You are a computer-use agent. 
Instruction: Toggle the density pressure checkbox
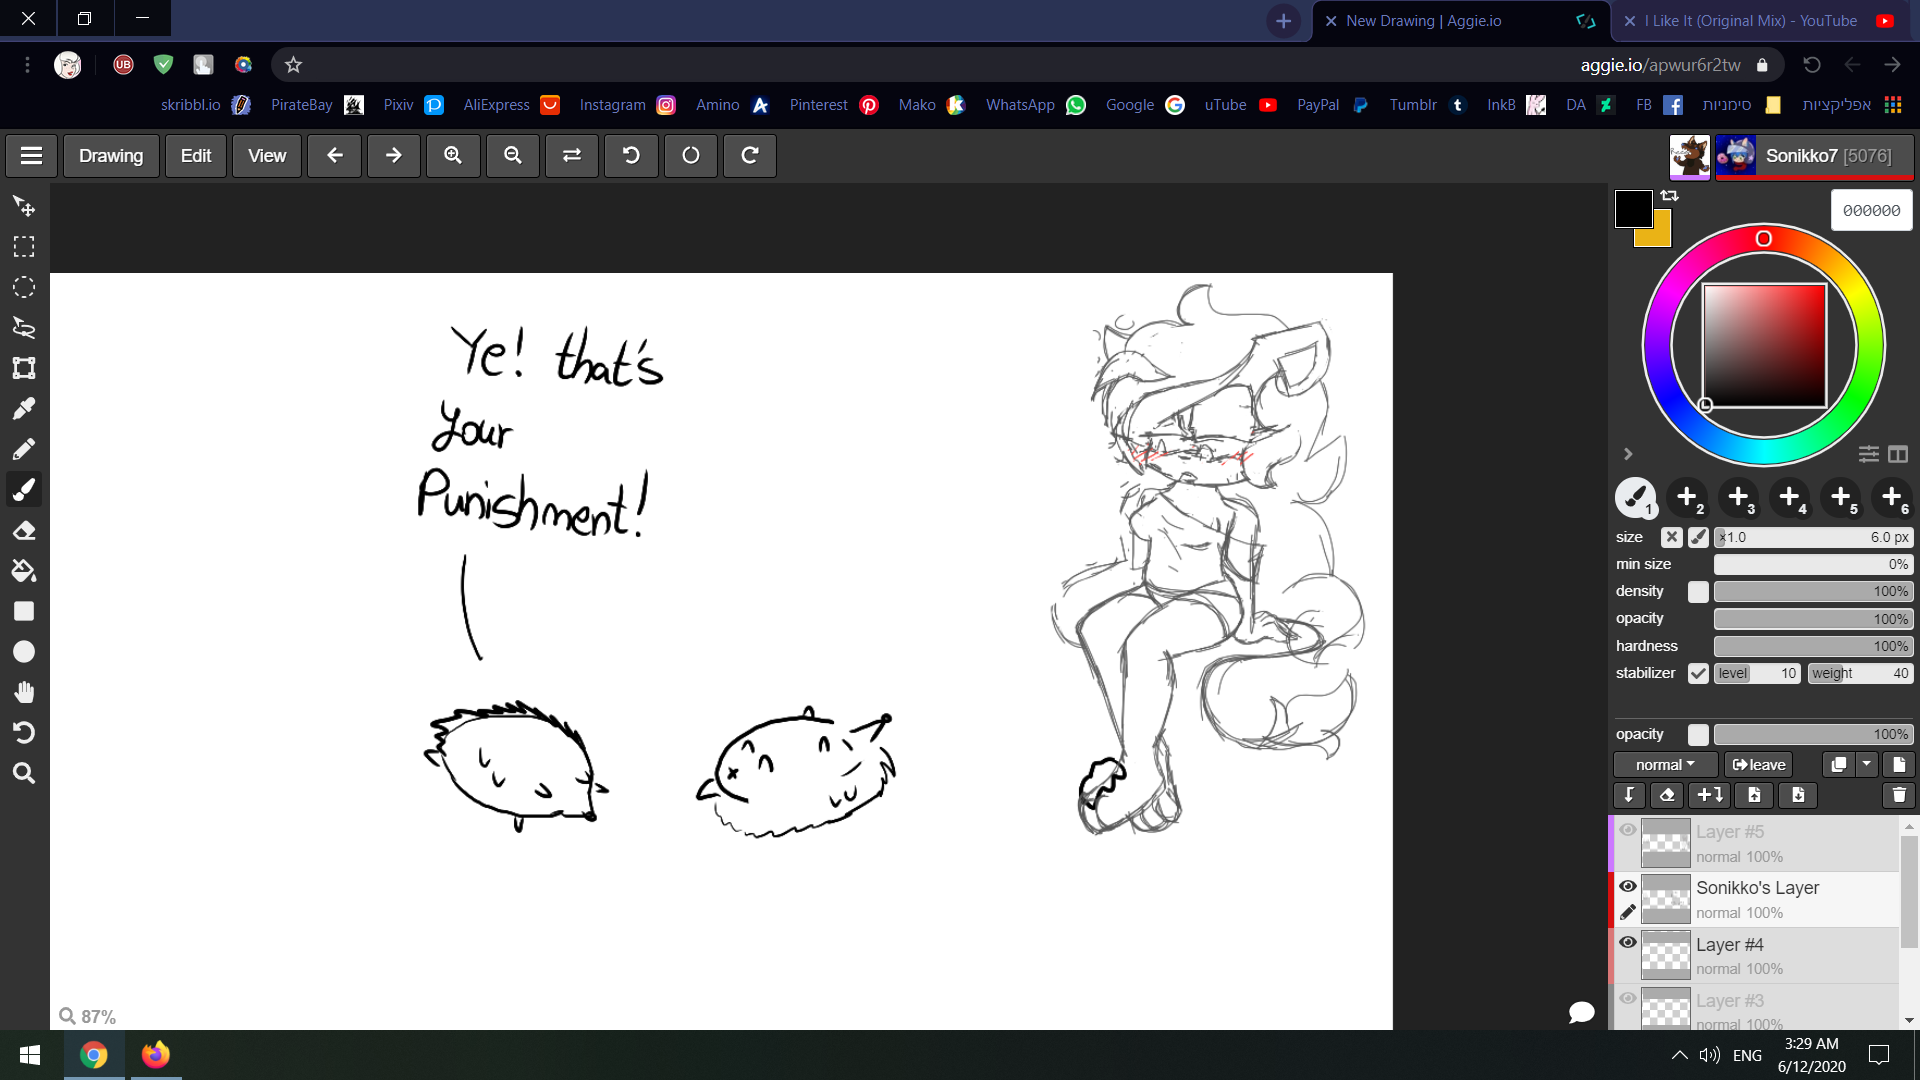(x=1698, y=592)
